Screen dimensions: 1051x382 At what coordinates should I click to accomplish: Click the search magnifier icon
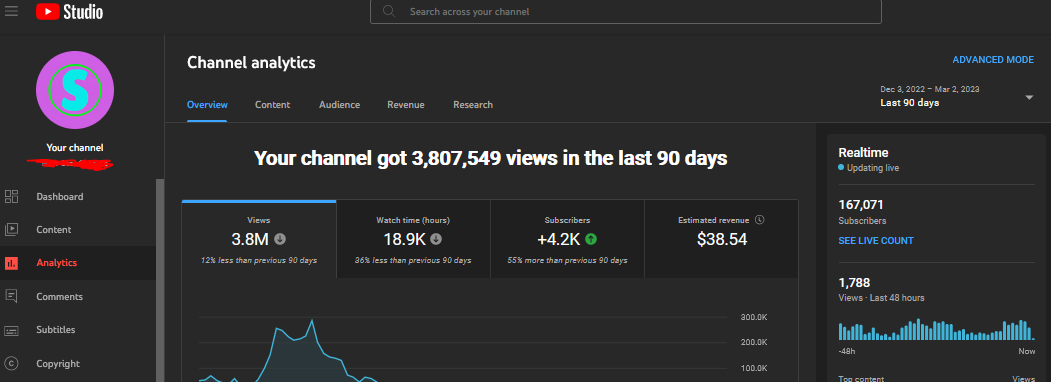coord(389,11)
